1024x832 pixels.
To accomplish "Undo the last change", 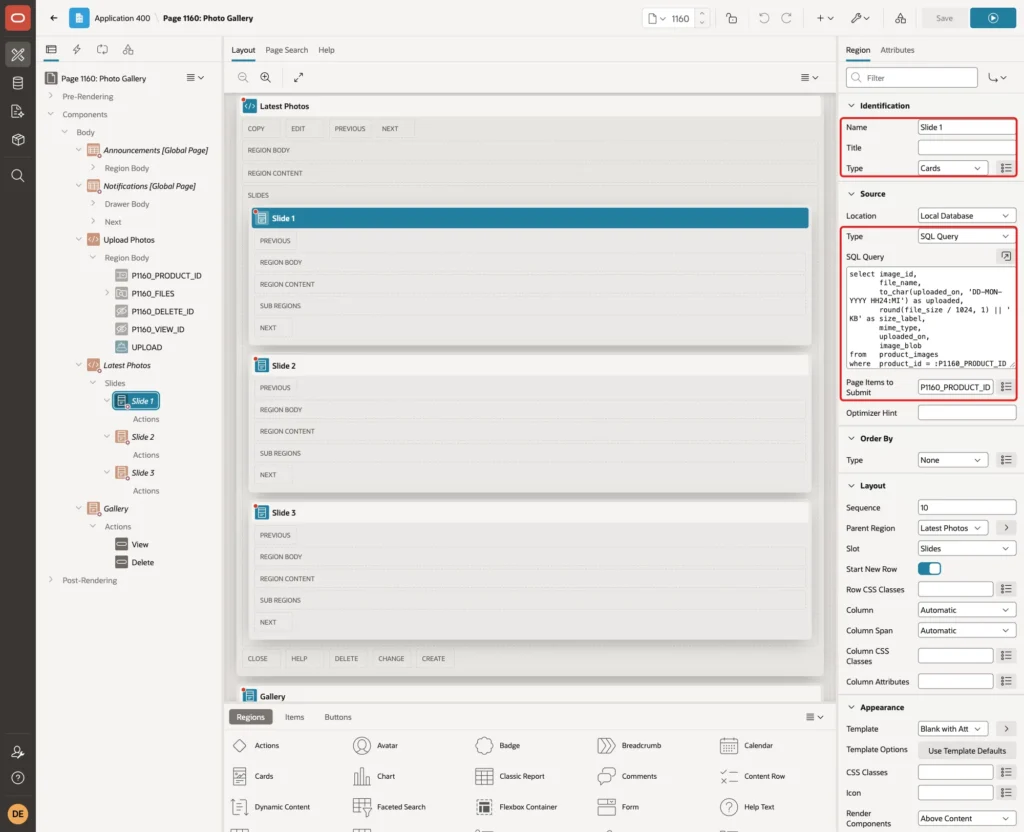I will tap(763, 18).
